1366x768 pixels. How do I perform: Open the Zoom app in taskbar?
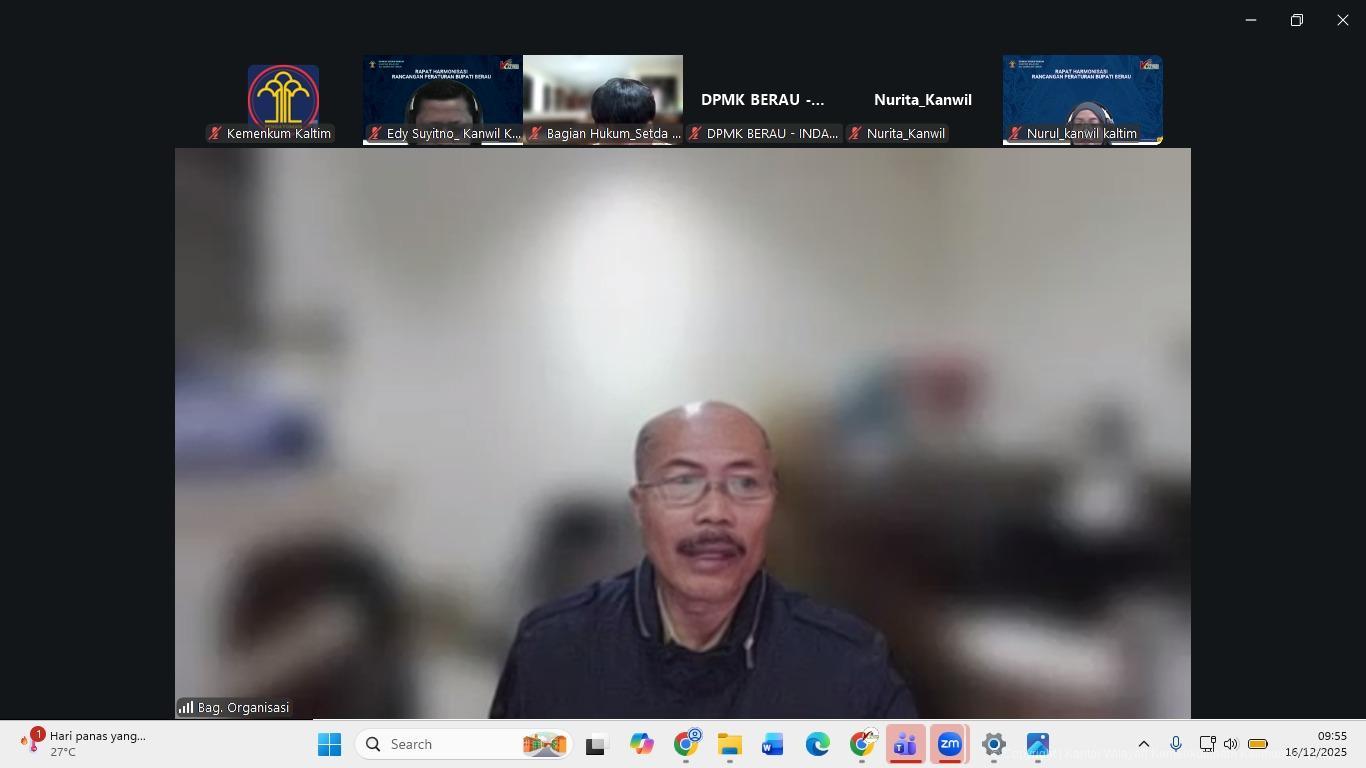(949, 745)
